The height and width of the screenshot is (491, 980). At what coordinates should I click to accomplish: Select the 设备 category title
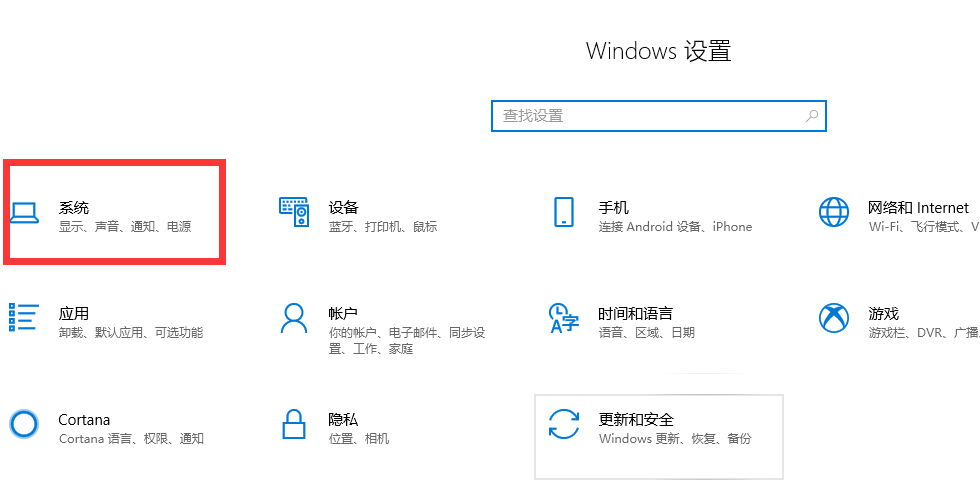pos(344,207)
